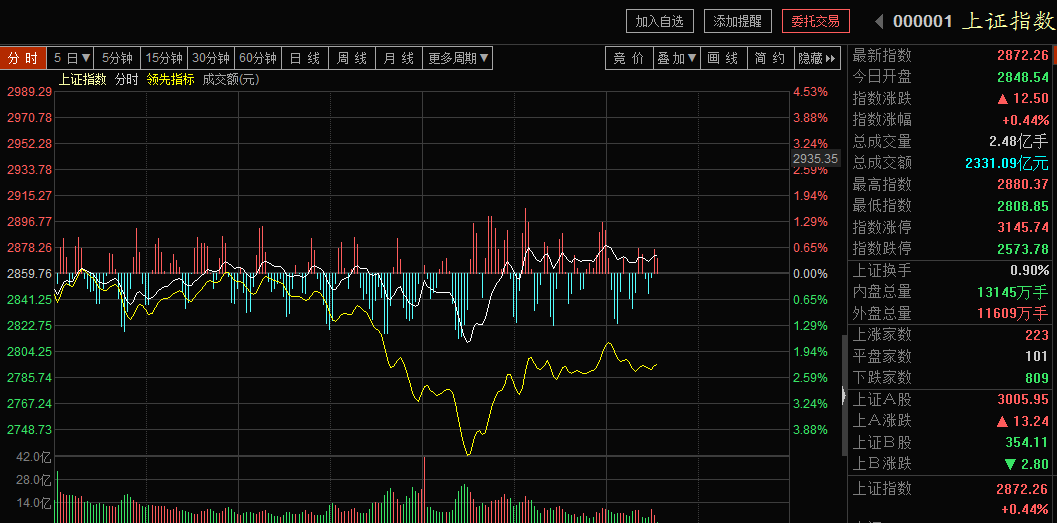
Task: Click the 指数跌停 value 2573.78
Action: (x=1023, y=249)
